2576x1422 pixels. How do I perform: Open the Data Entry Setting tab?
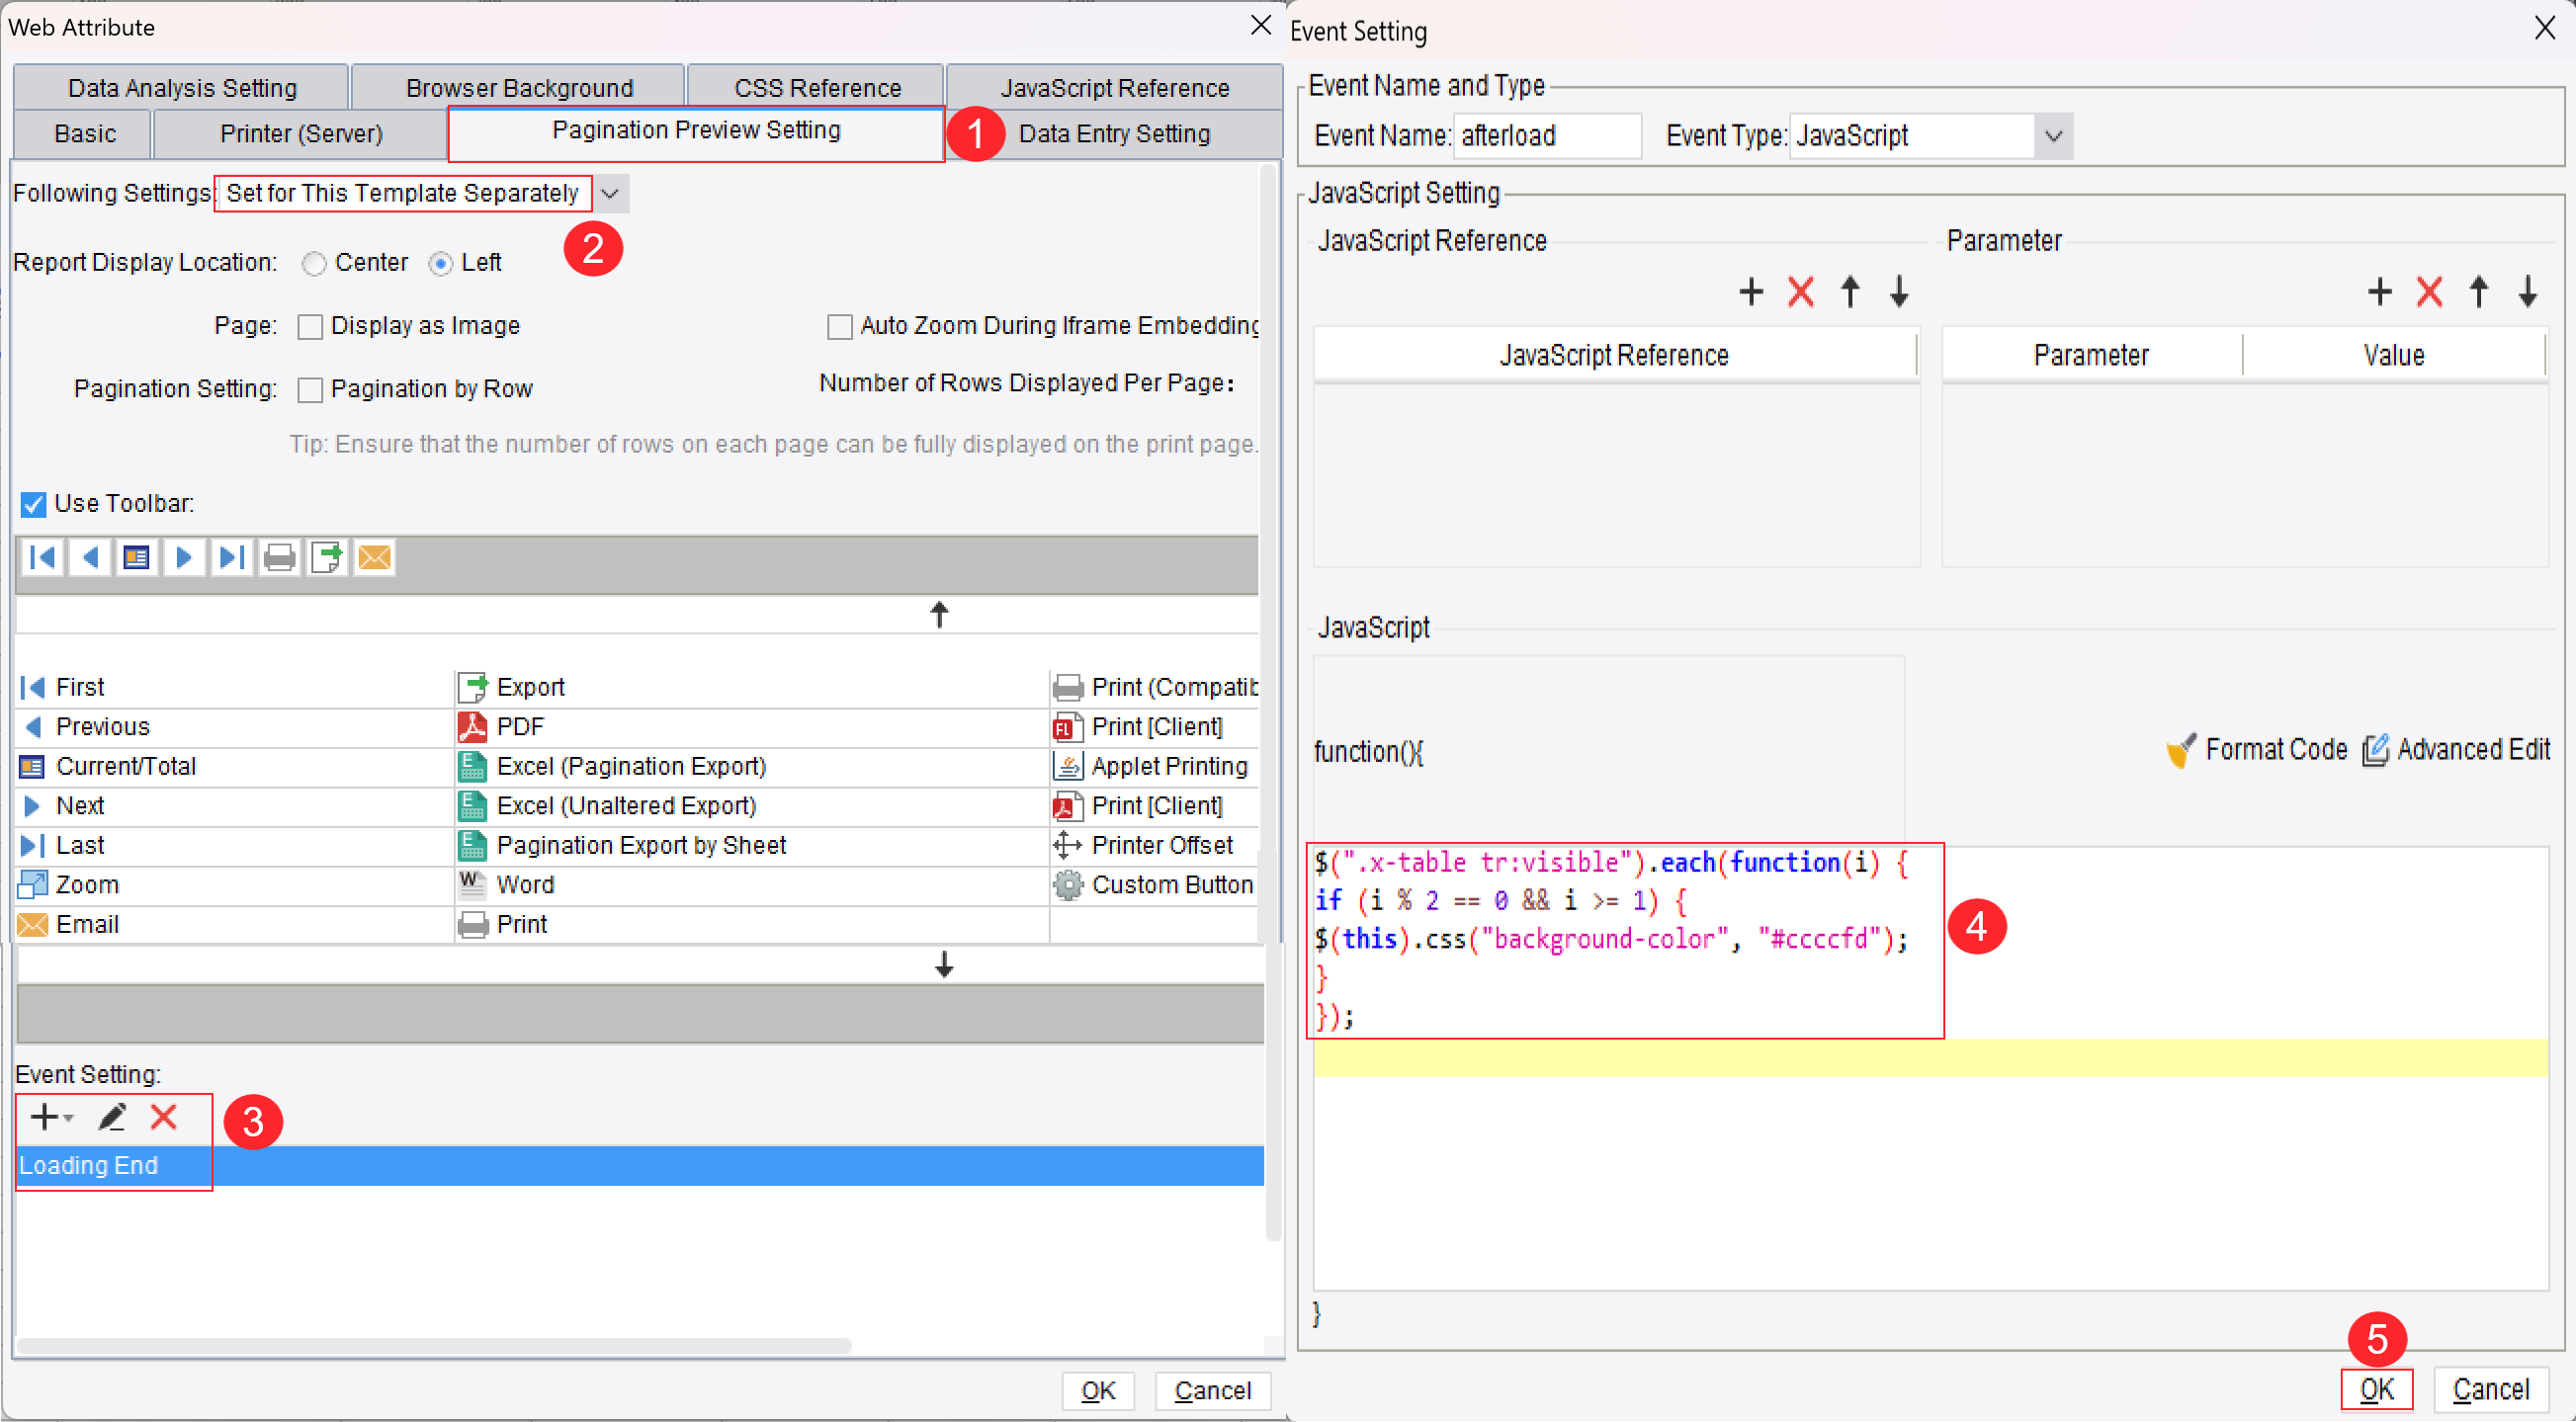point(1113,133)
